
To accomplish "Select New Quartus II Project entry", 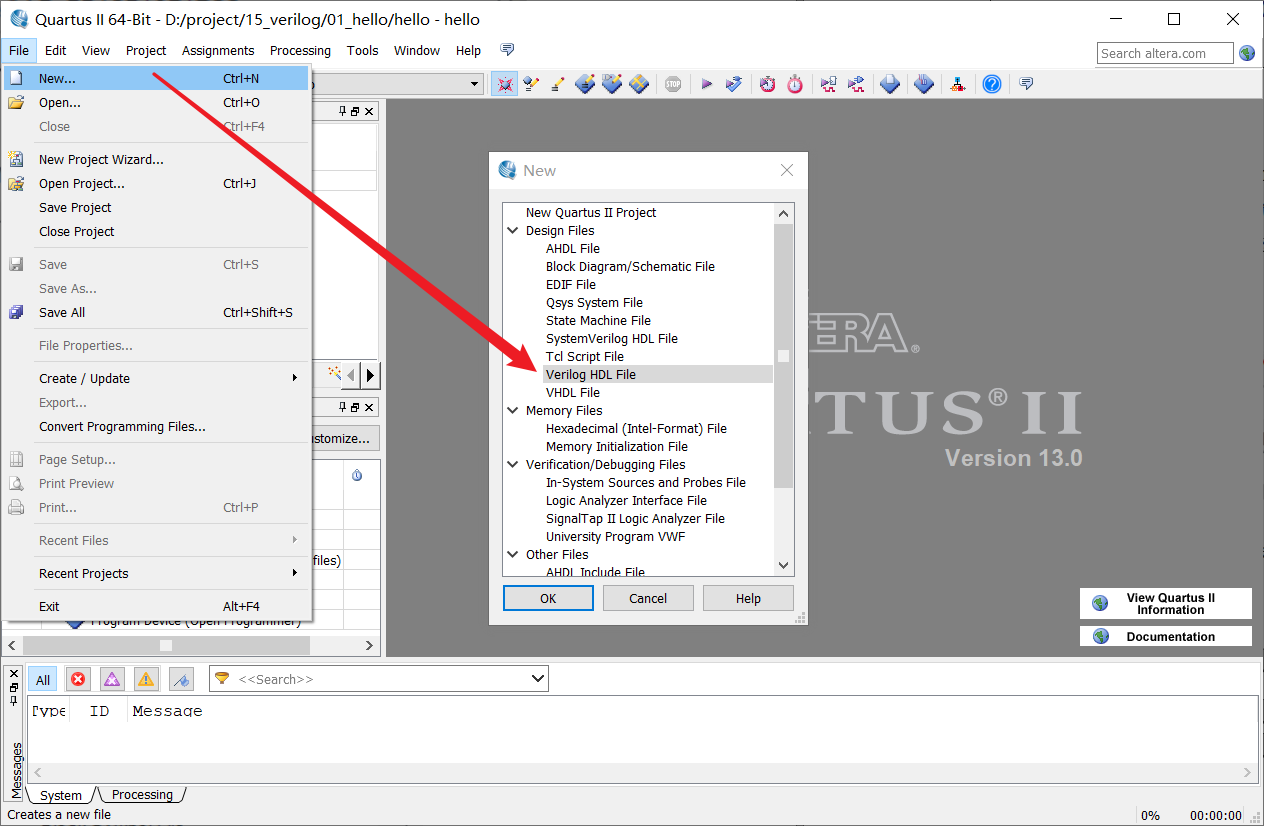I will (x=591, y=212).
